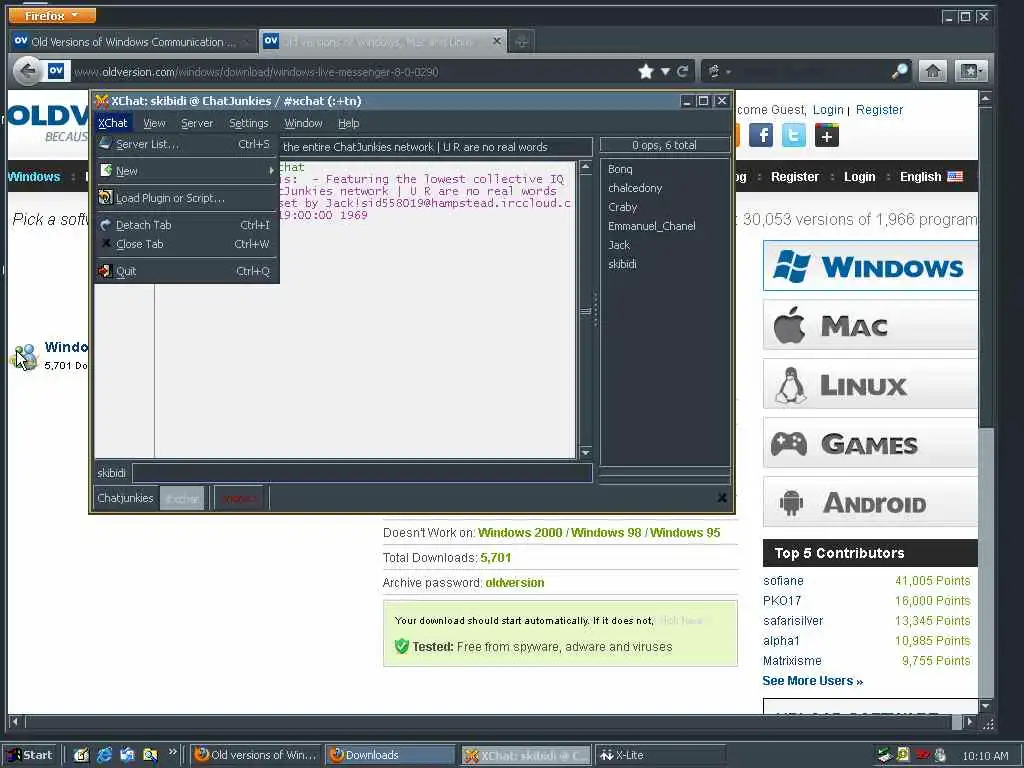
Task: Go to Firefox home page
Action: coord(933,71)
